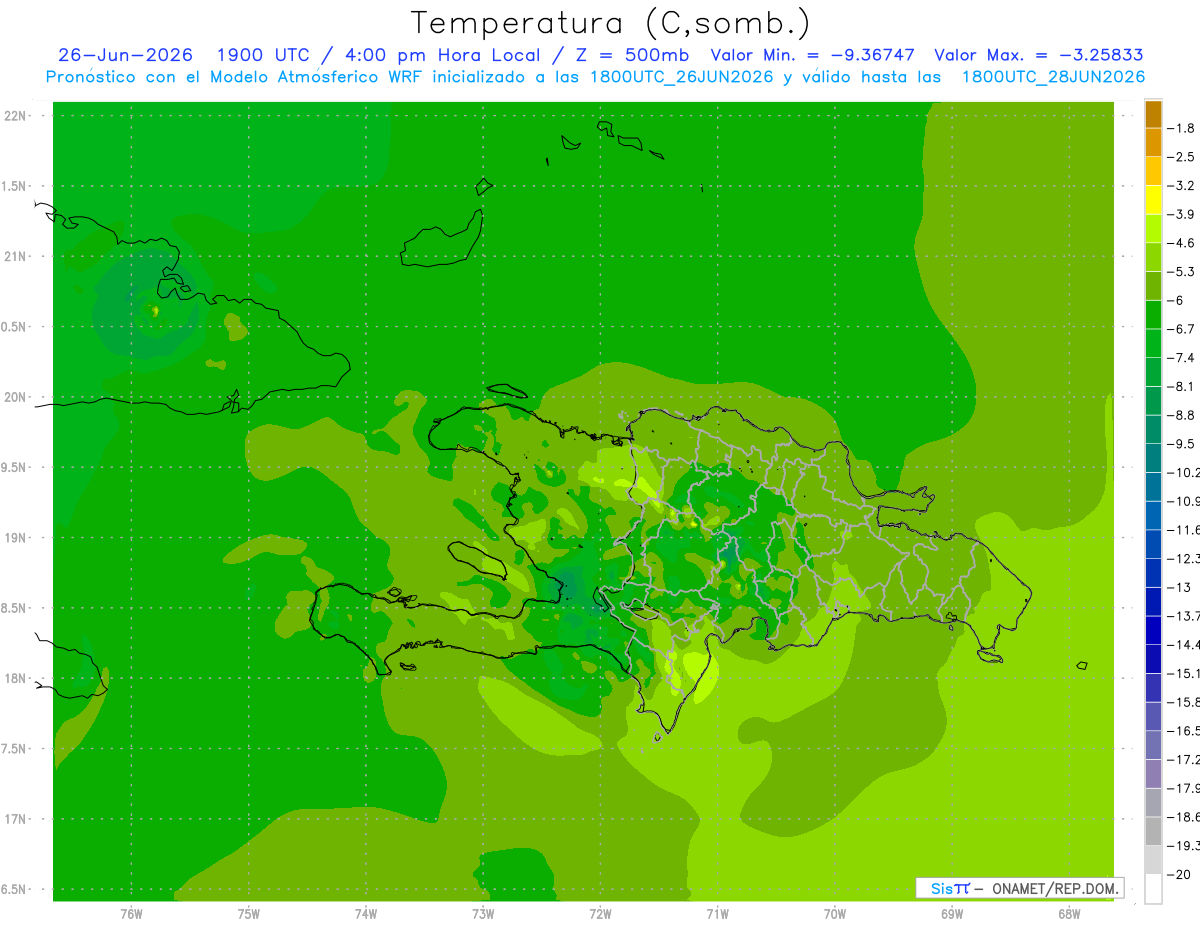This screenshot has height=927, width=1200.
Task: Click the '21N' latitude axis label
Action: pyautogui.click(x=16, y=257)
